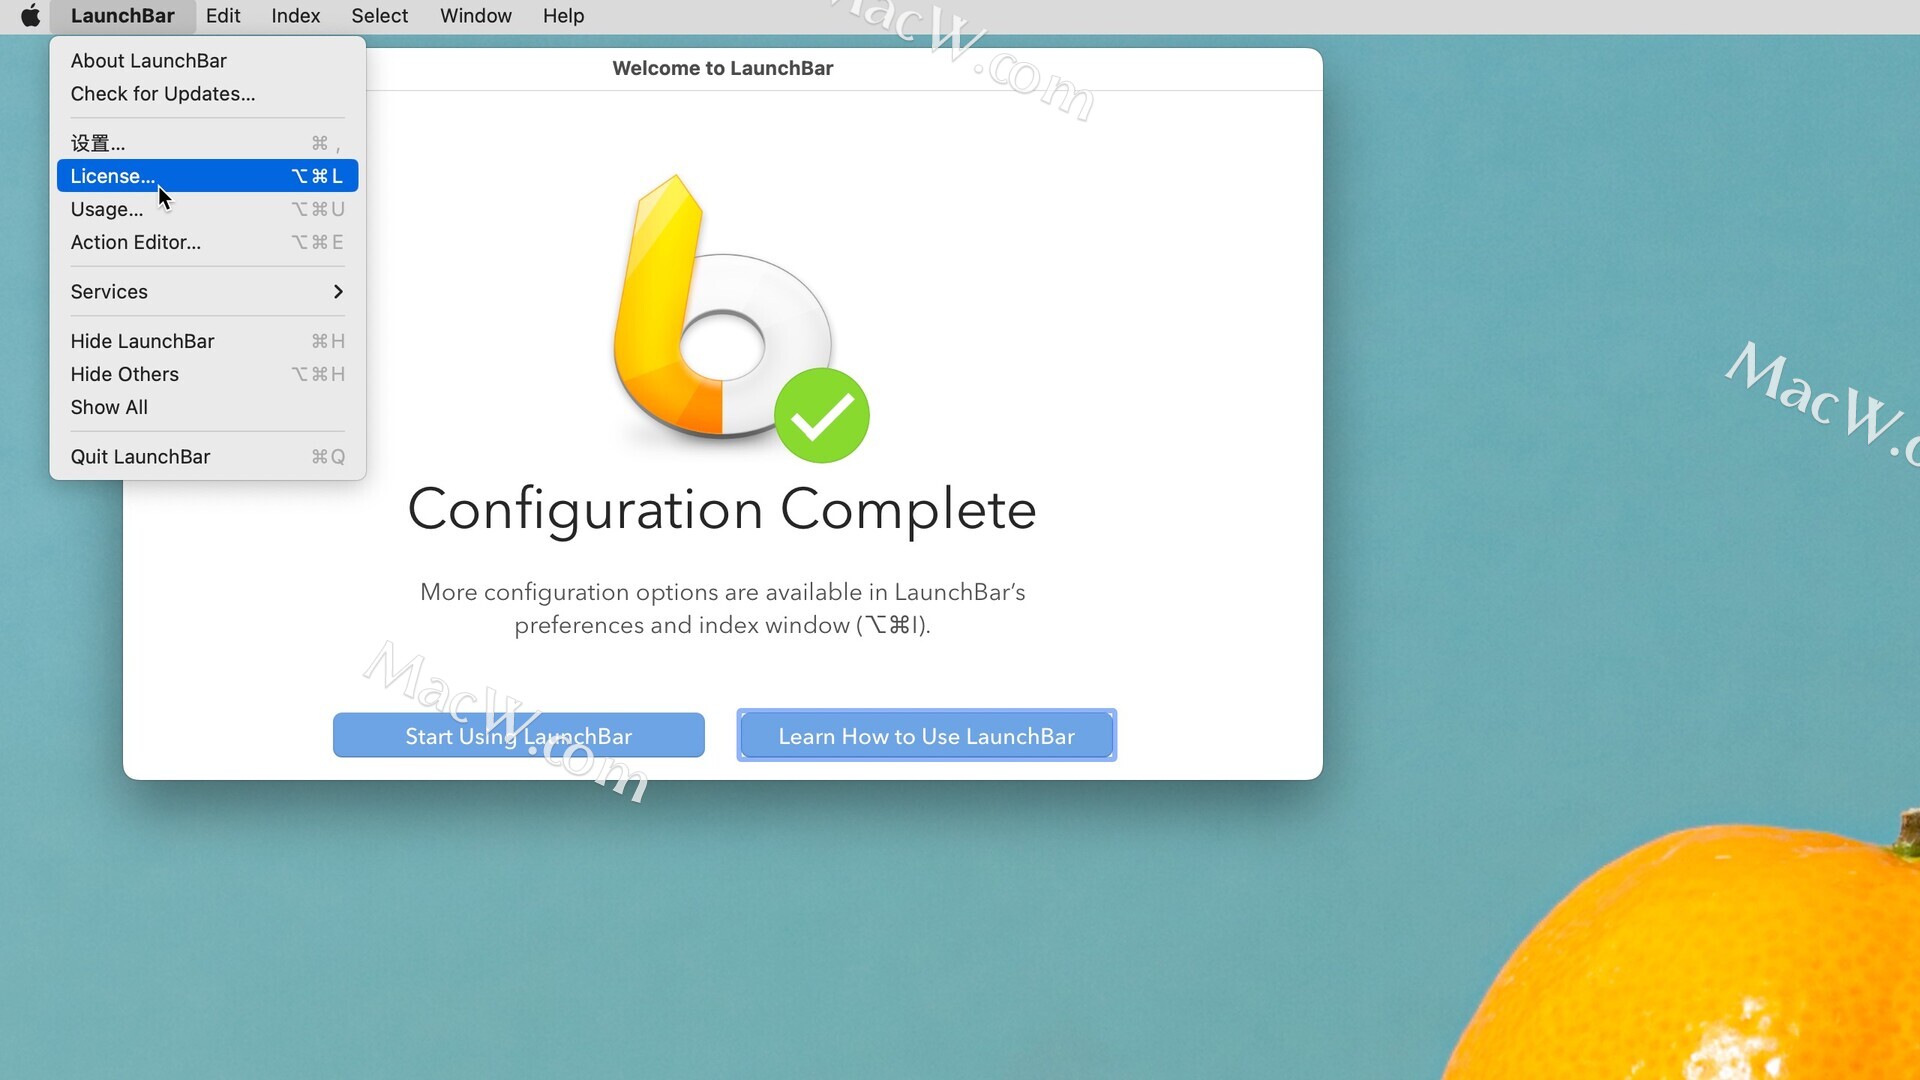Open the Help menu
Screen dimensions: 1920x1080
click(x=564, y=16)
